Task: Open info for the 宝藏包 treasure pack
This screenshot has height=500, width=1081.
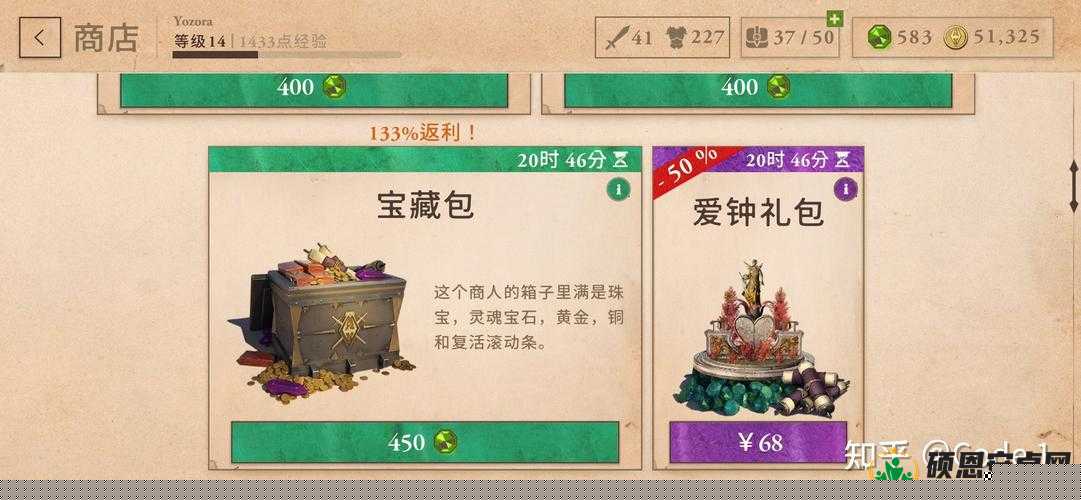Action: (618, 188)
